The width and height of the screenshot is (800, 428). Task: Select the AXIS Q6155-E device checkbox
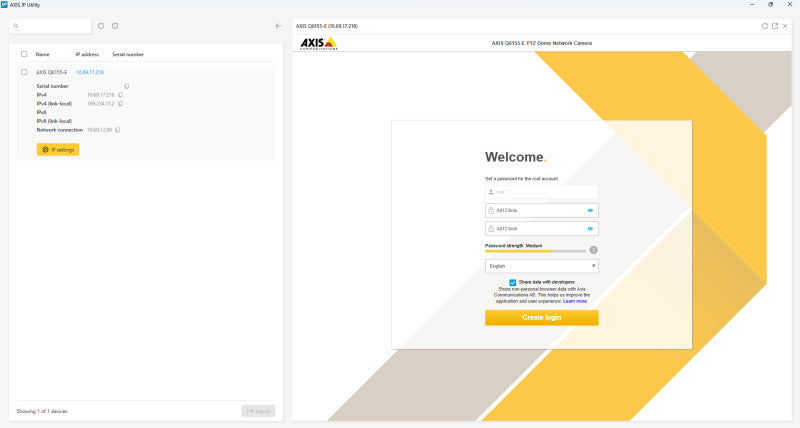pos(24,72)
